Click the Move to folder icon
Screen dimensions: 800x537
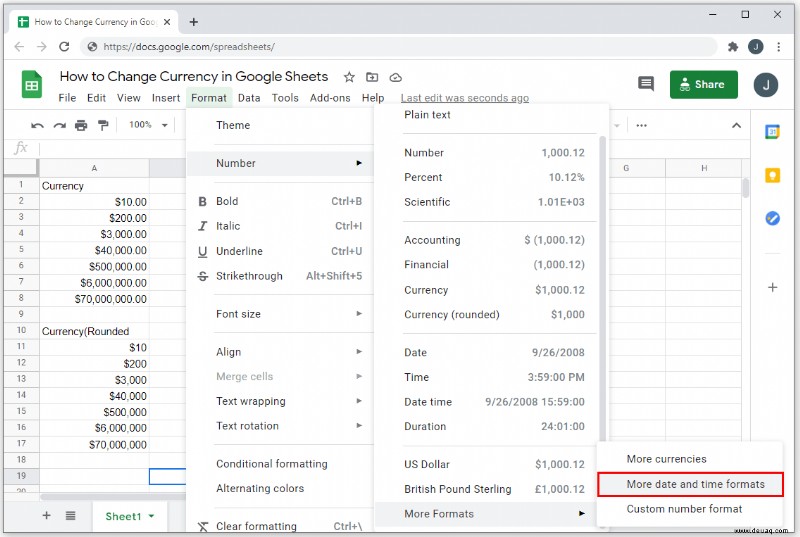pyautogui.click(x=372, y=78)
